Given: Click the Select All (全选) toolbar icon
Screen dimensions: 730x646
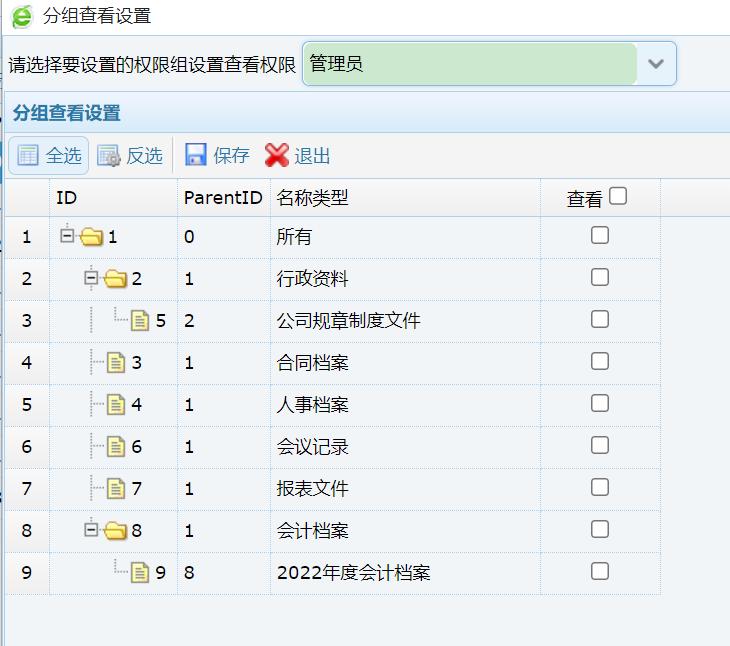Looking at the screenshot, I should pos(28,156).
